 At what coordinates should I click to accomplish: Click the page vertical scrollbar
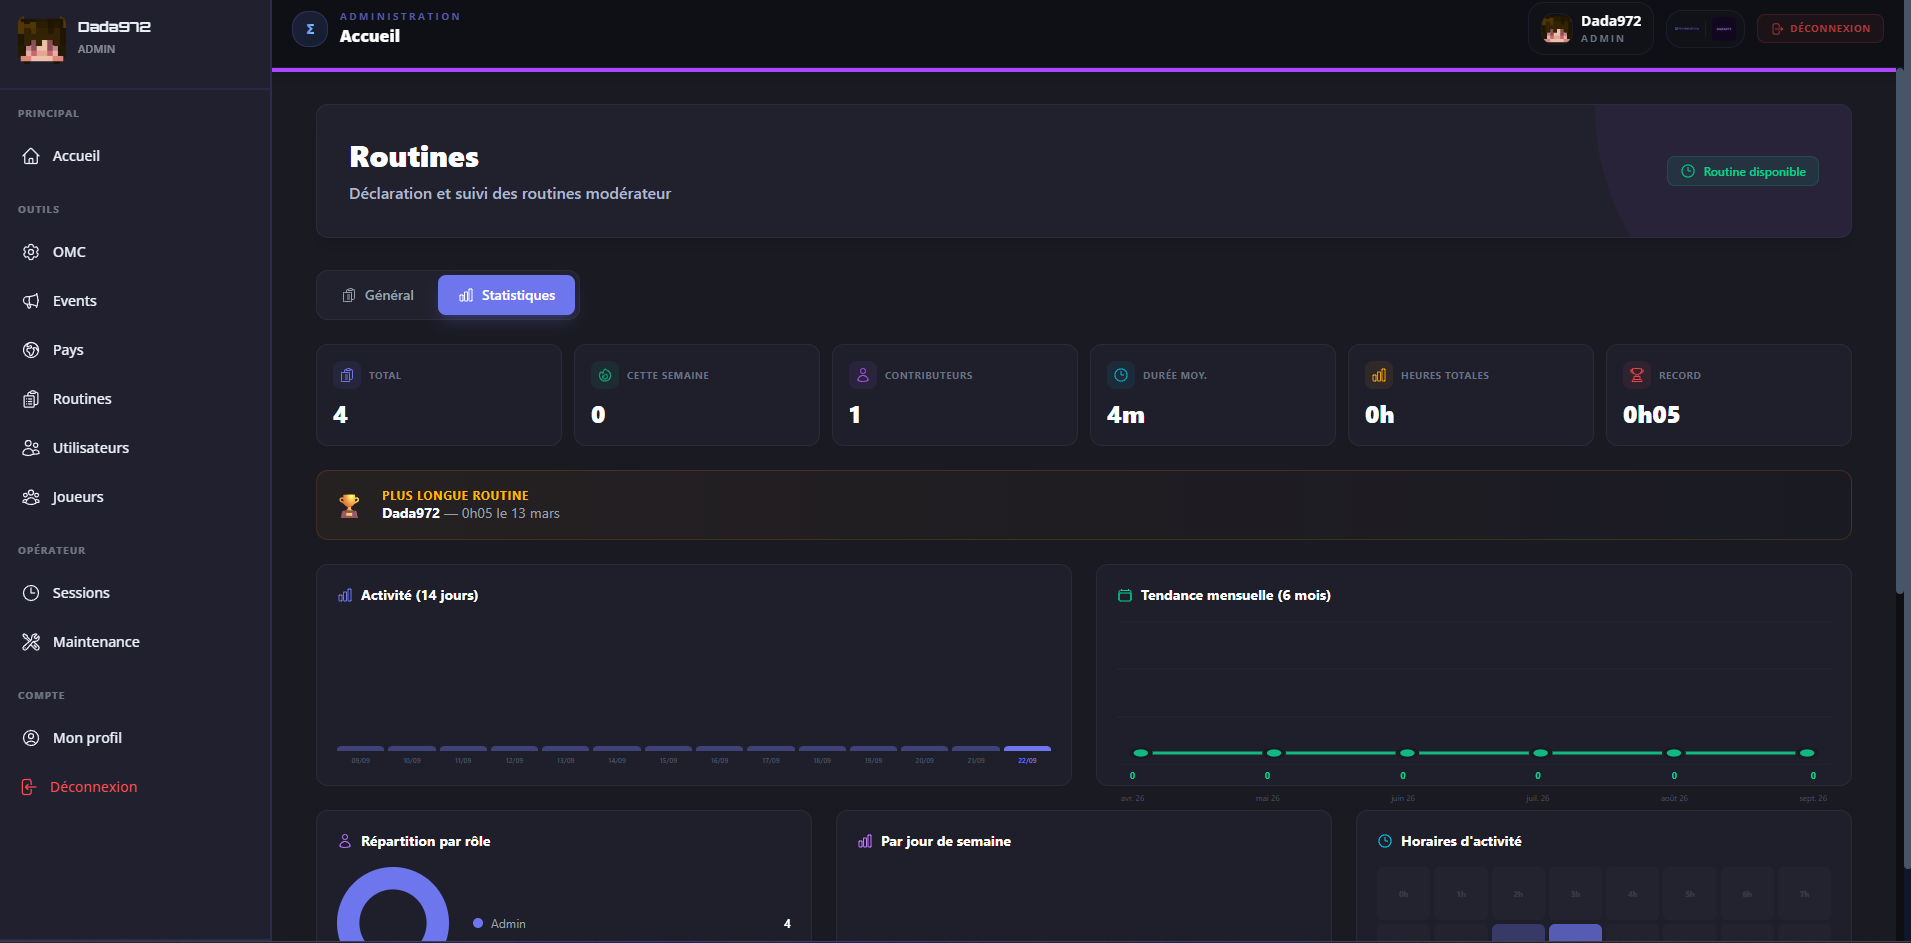1901,330
